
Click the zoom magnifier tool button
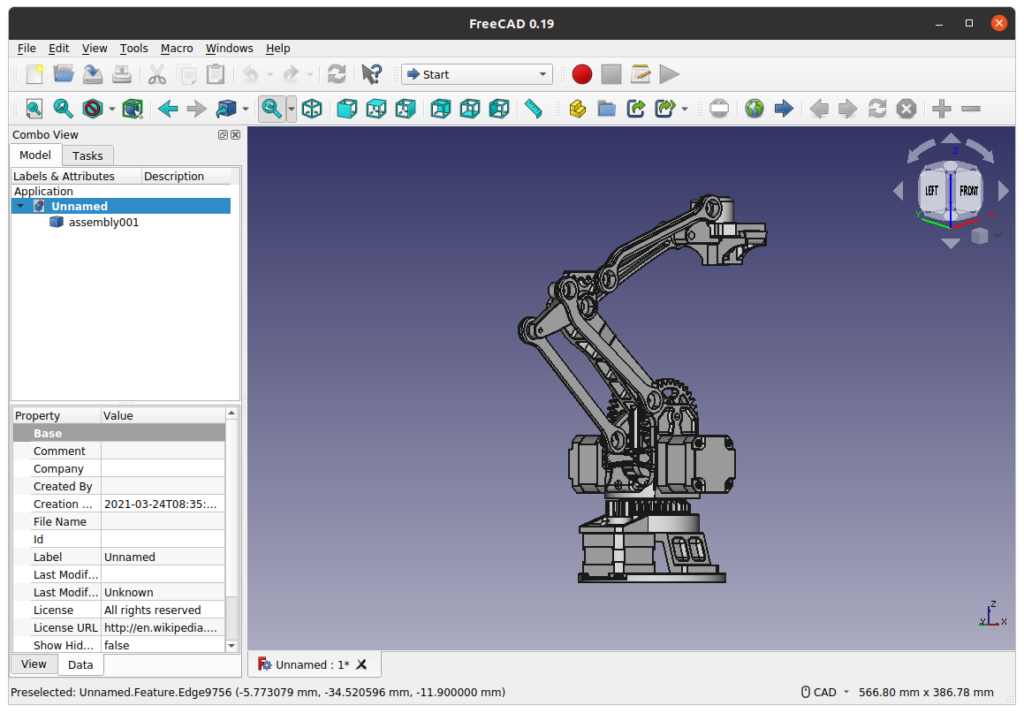(272, 108)
